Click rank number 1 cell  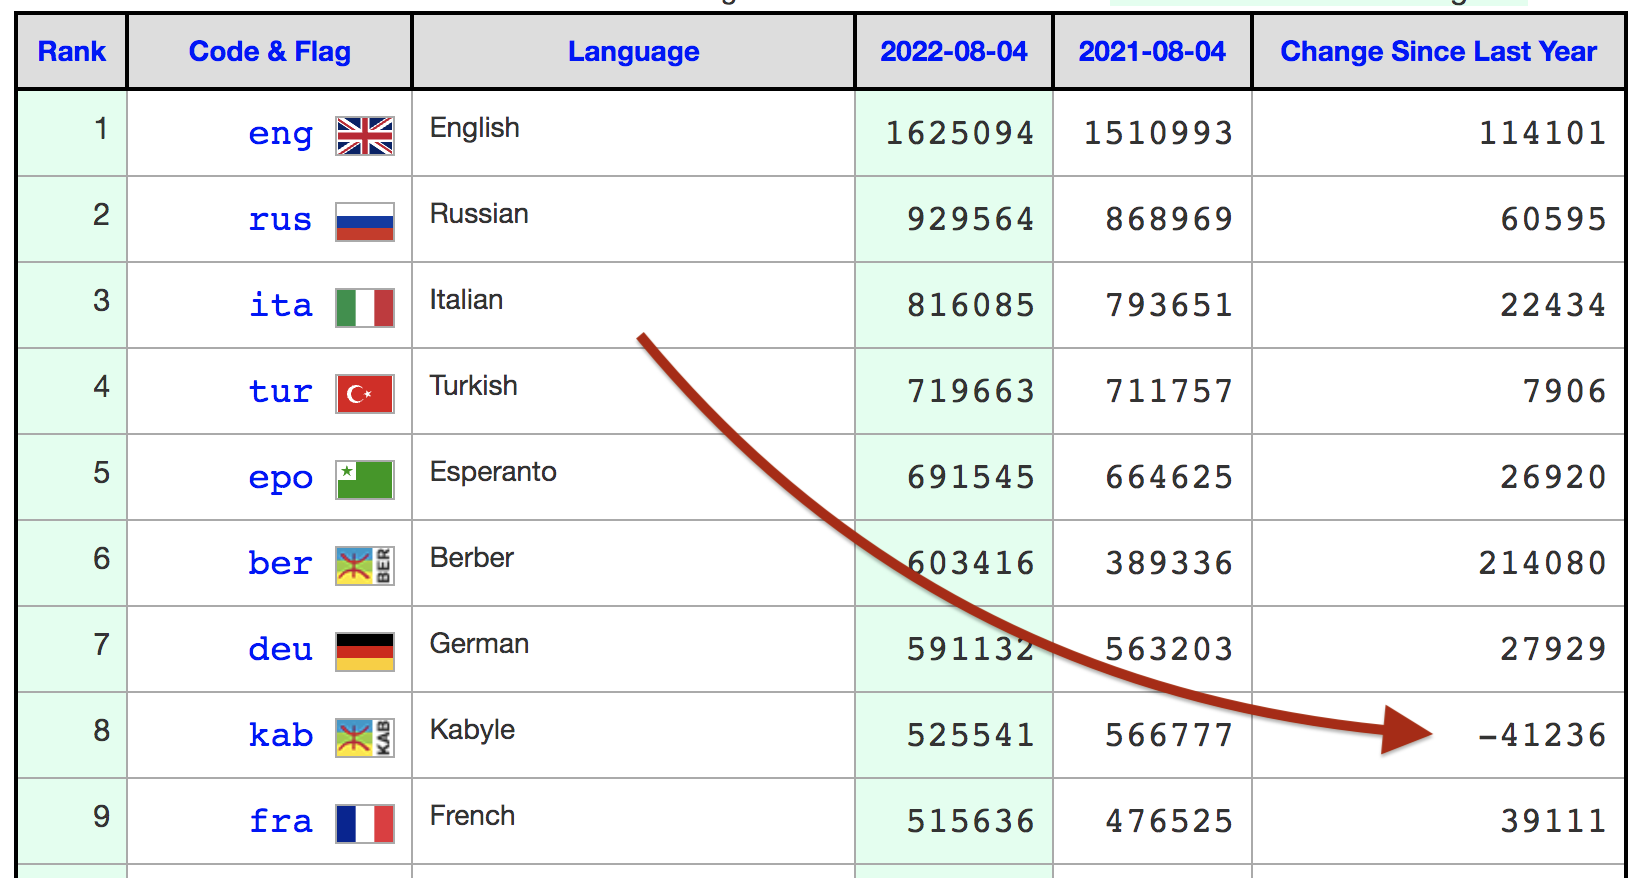click(x=72, y=133)
